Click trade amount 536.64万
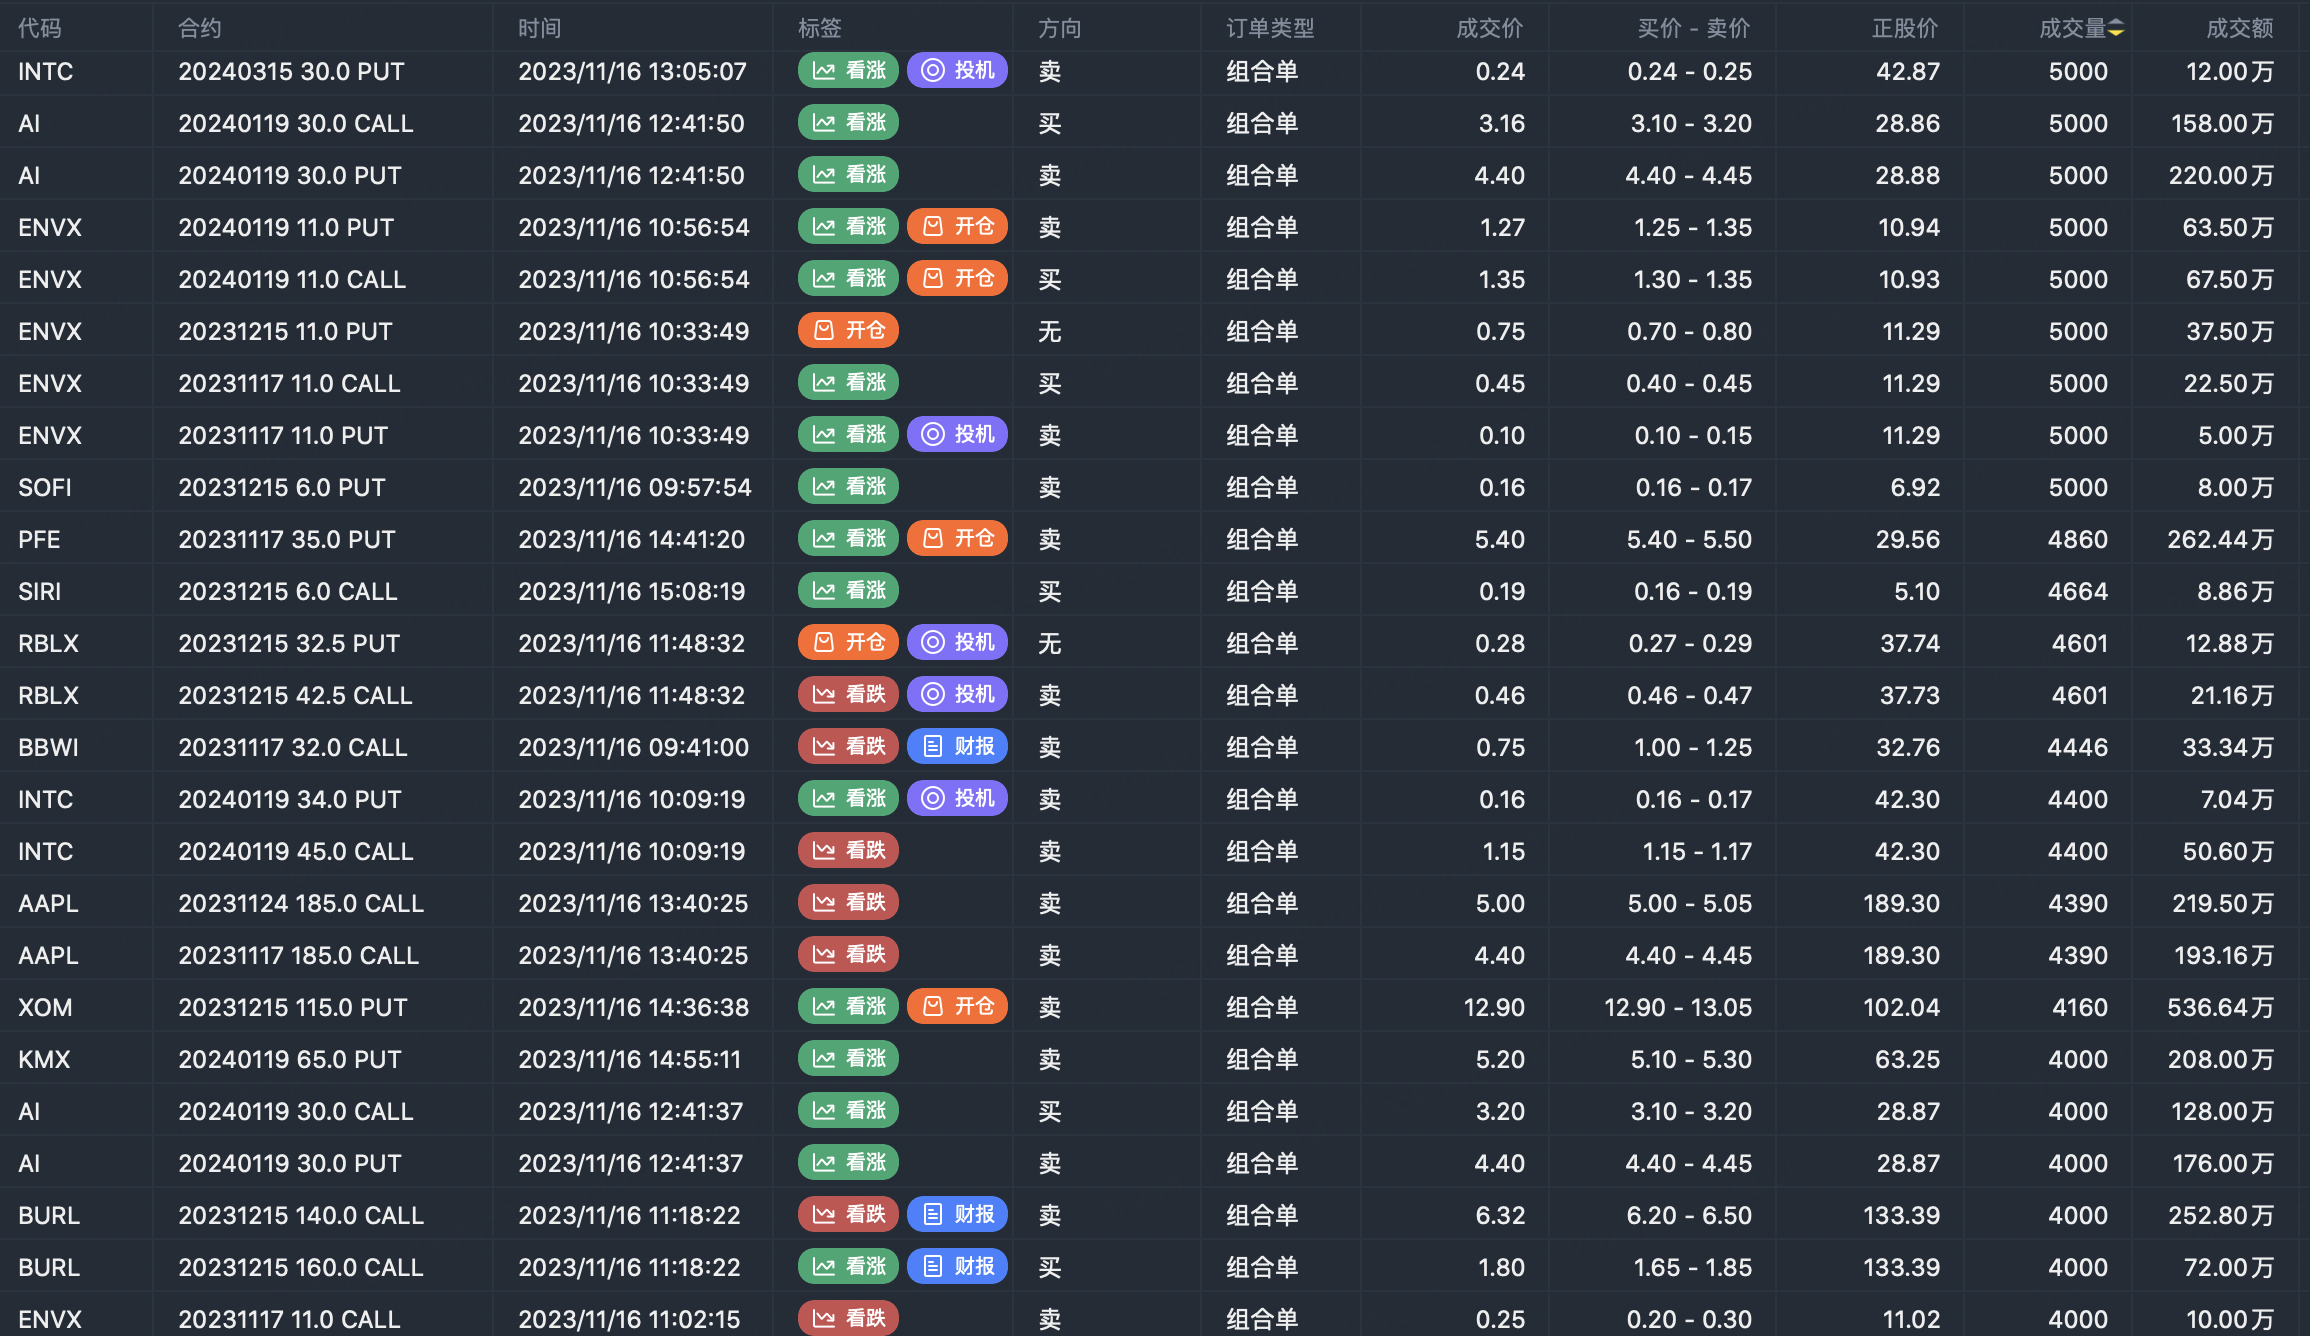 [x=2220, y=1007]
